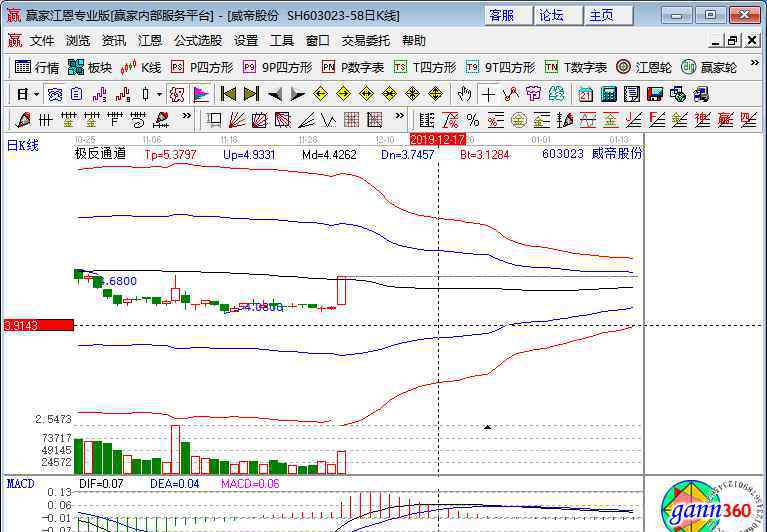Open the 9P四方形 tool
767x532 pixels.
click(x=277, y=67)
